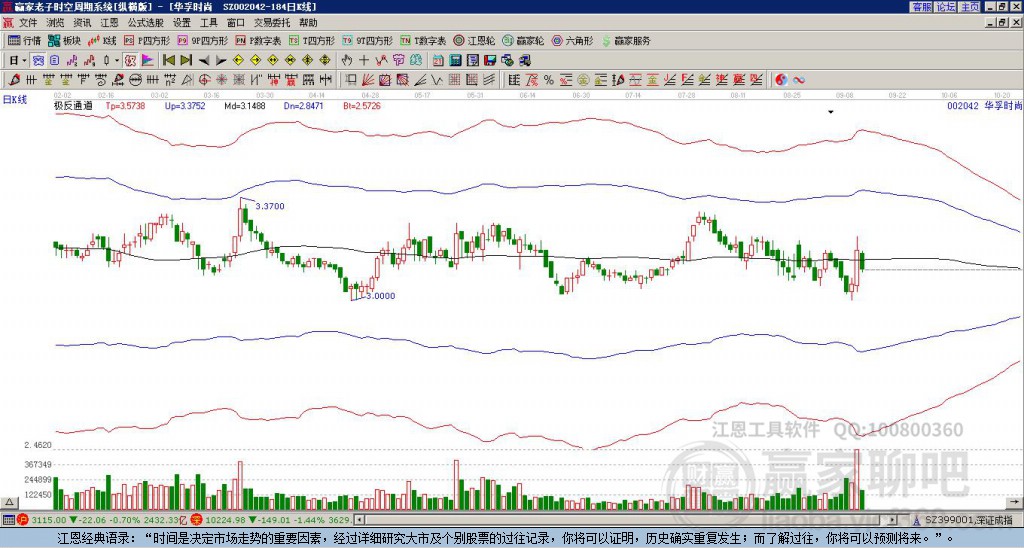Select the Up=3.3752 indicator value

[185, 105]
